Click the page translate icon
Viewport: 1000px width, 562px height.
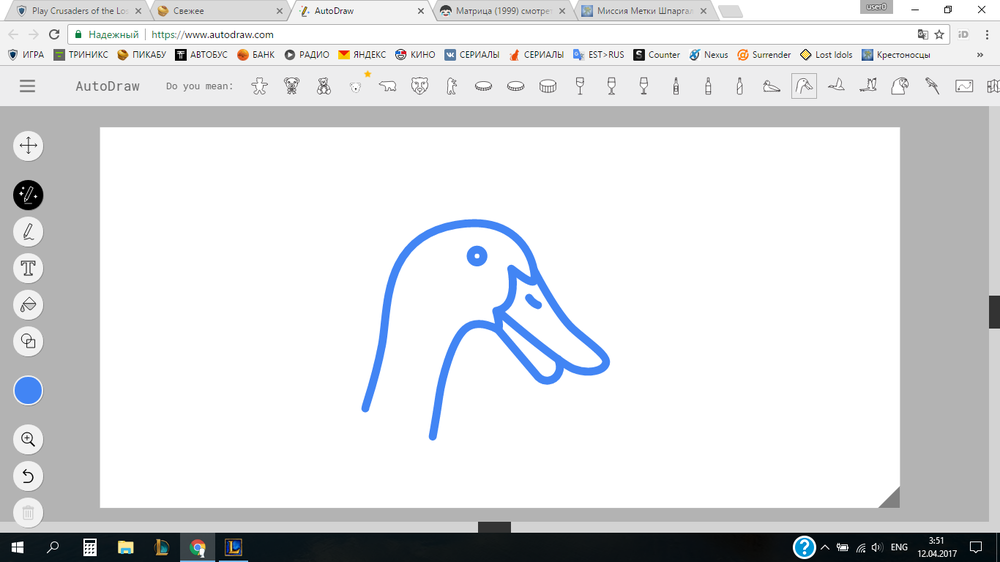[923, 34]
